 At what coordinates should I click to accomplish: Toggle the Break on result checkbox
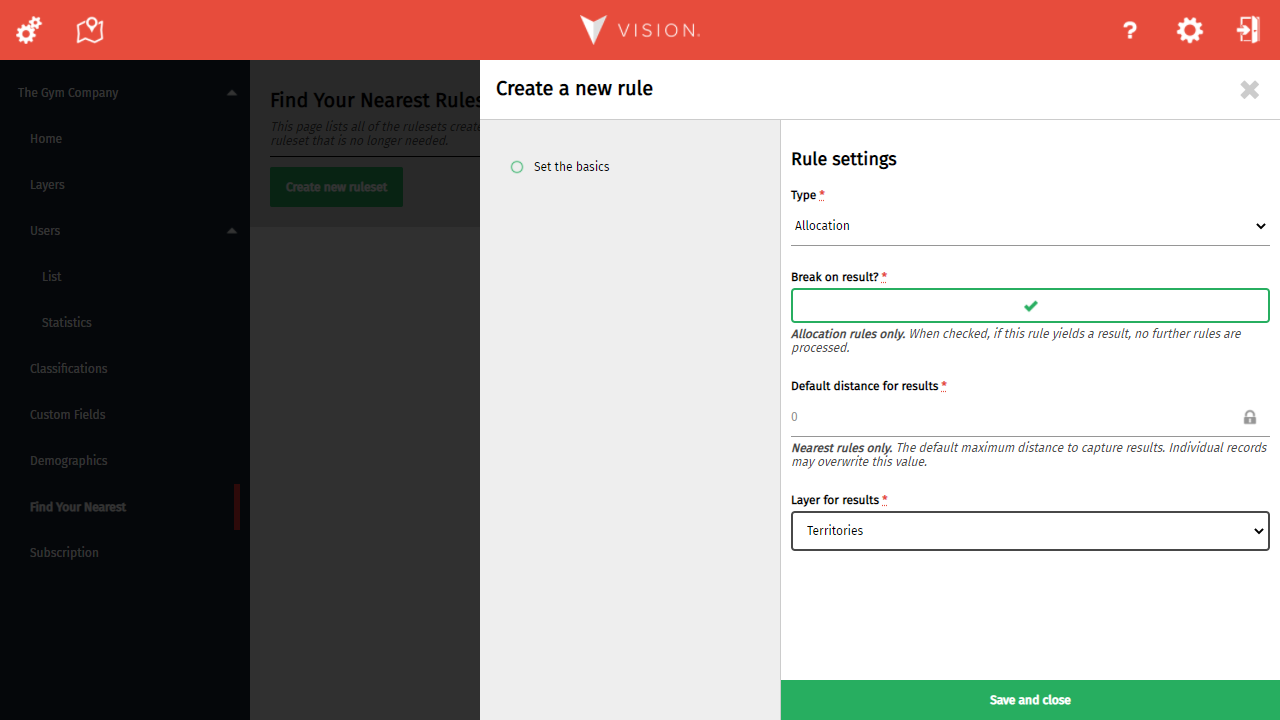1030,306
